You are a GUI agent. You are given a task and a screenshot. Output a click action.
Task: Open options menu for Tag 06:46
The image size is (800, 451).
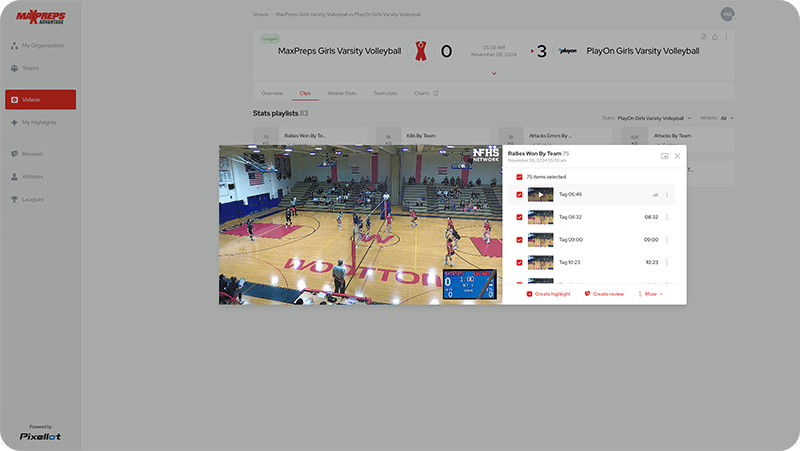point(667,194)
